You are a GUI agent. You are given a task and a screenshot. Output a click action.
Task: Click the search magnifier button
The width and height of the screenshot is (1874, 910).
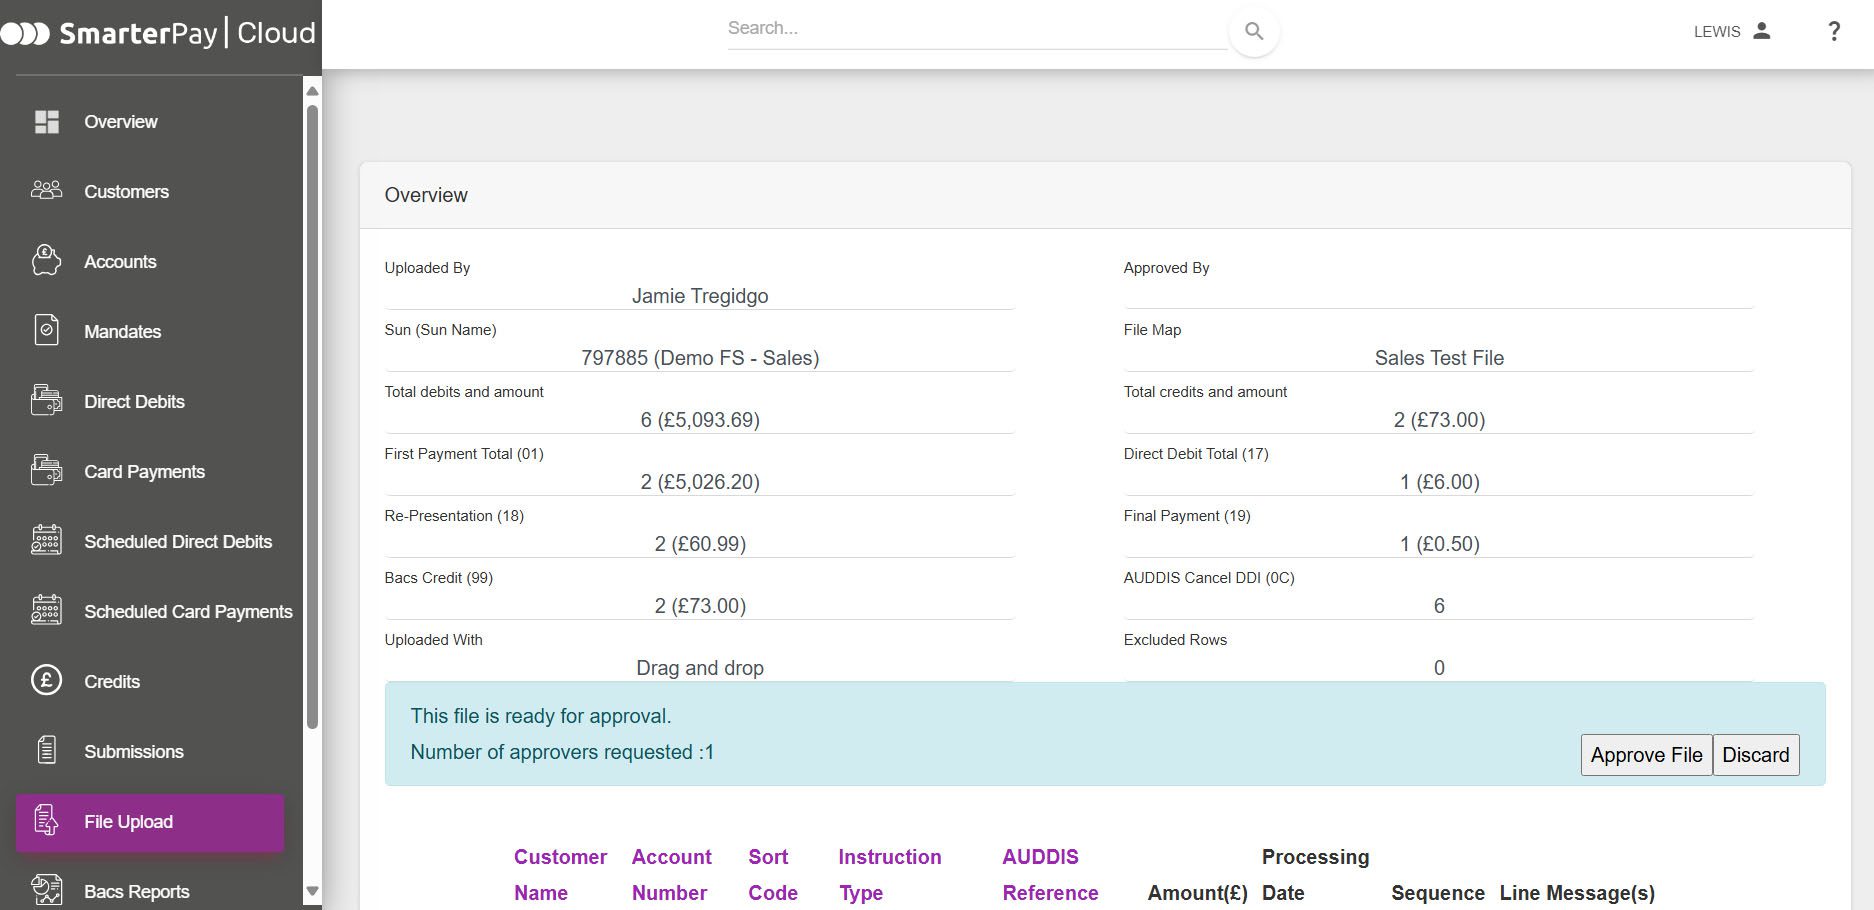click(x=1253, y=32)
